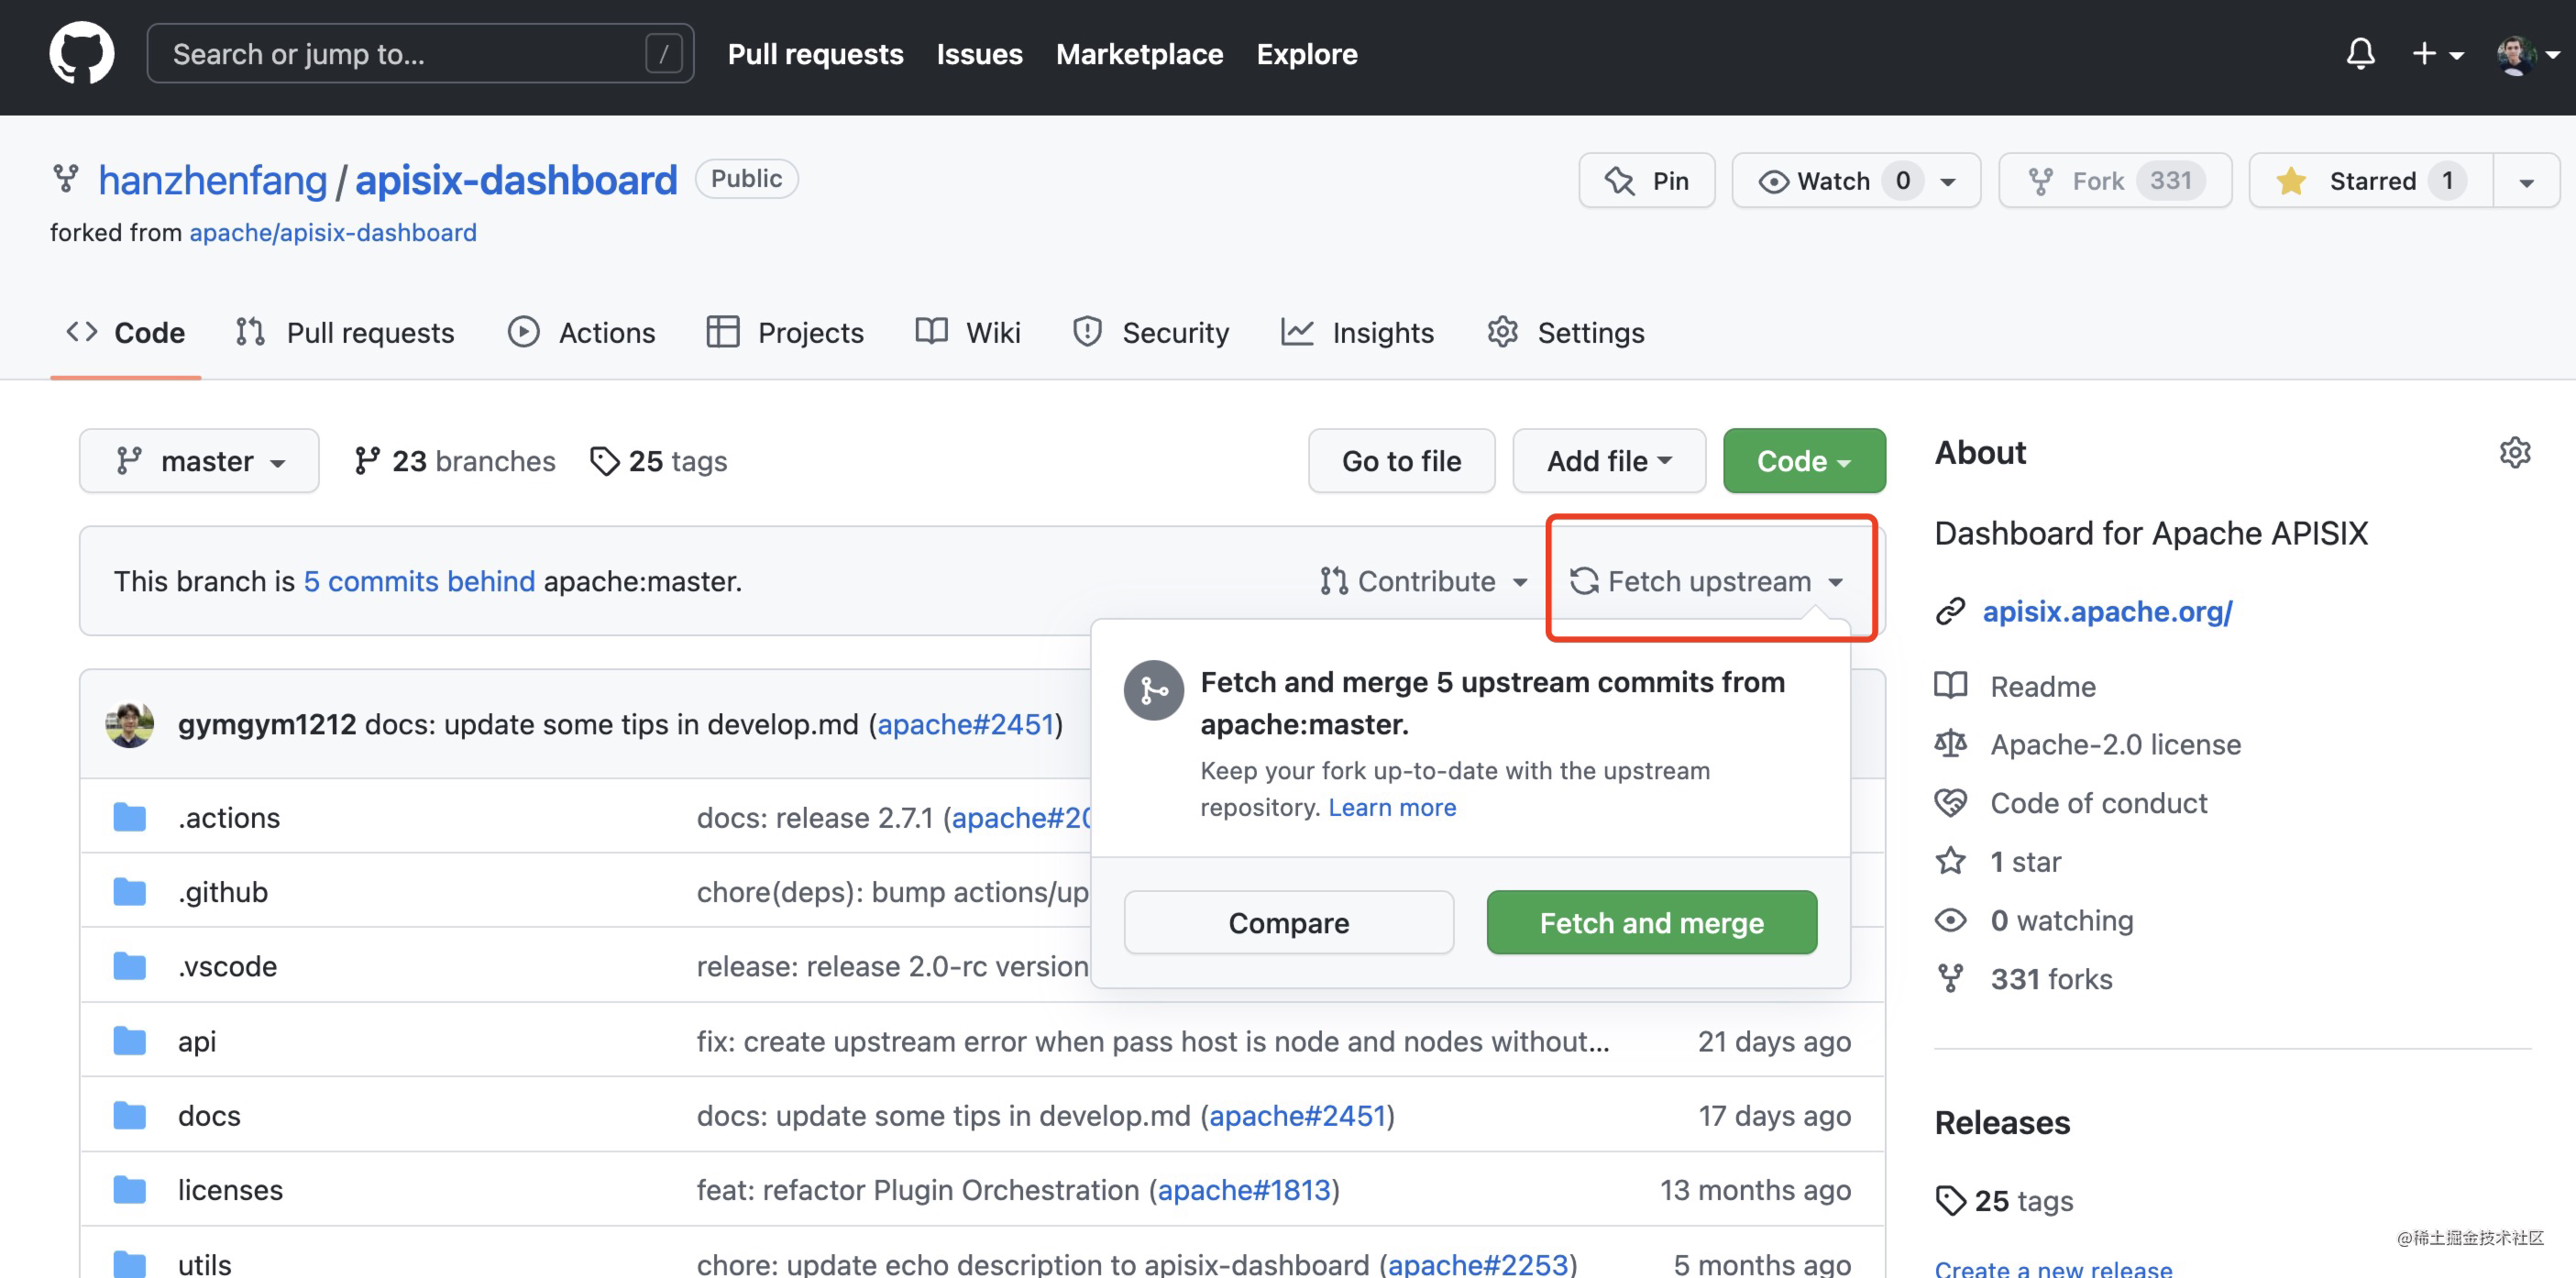This screenshot has height=1278, width=2576.
Task: Click the About settings gear icon
Action: tap(2514, 453)
